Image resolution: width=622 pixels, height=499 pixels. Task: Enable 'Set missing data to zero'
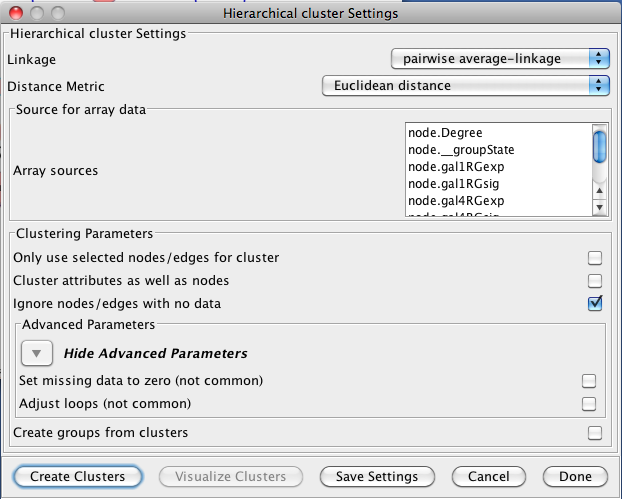point(589,381)
